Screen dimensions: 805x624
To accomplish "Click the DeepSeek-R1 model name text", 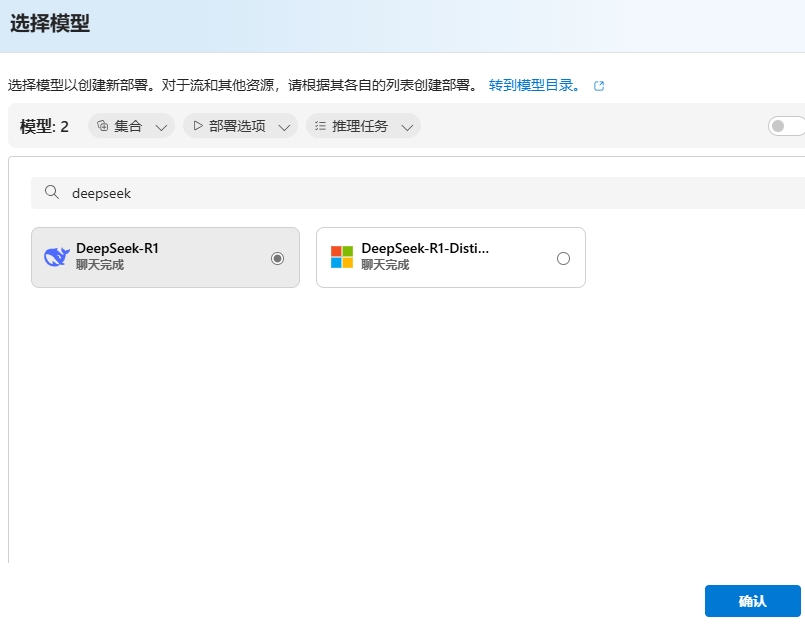I will click(x=118, y=249).
